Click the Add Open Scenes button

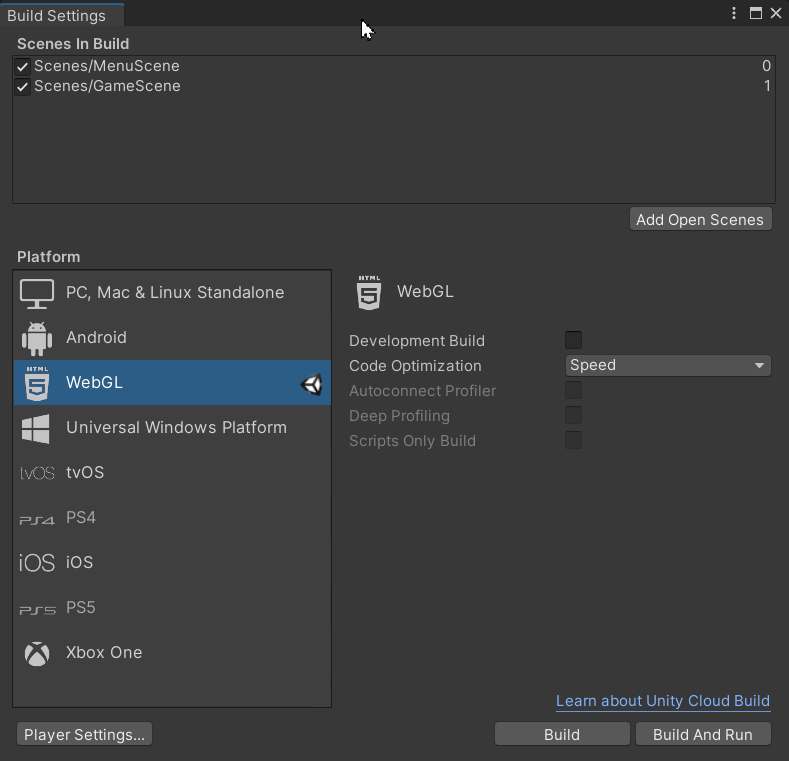coord(700,219)
